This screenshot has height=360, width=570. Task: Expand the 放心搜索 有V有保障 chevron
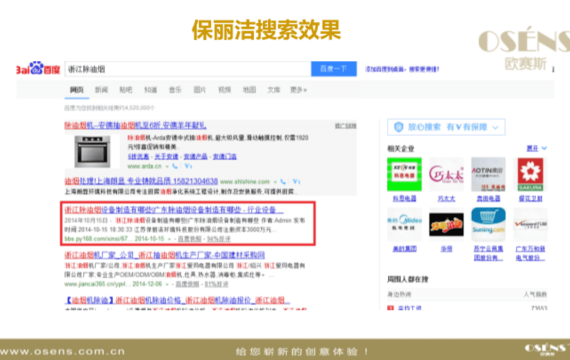495,127
